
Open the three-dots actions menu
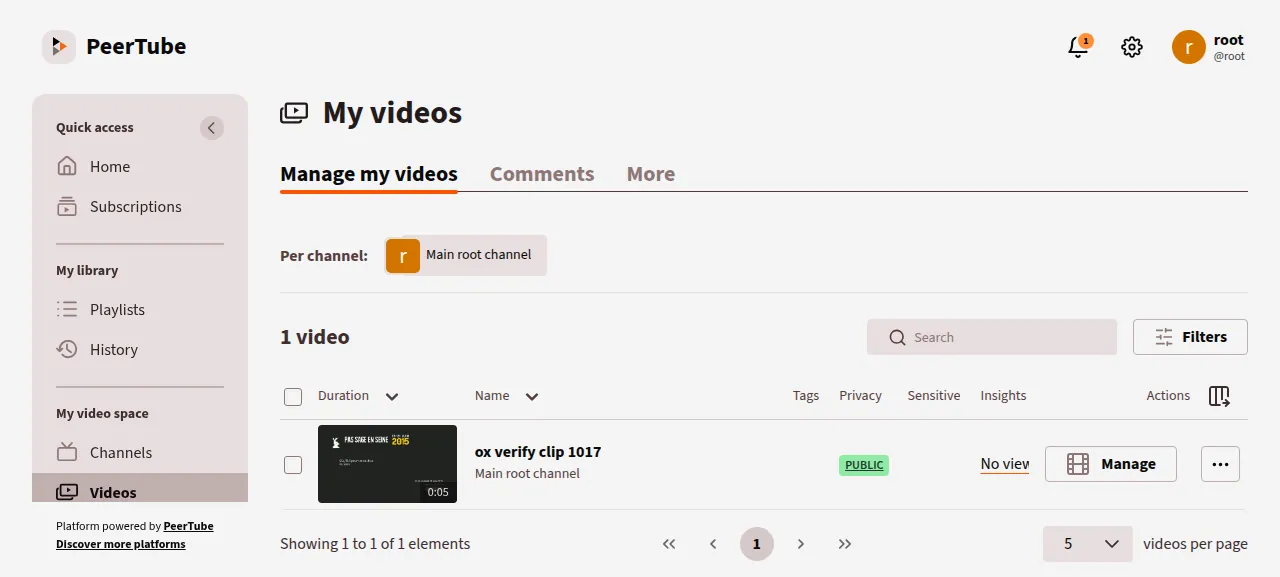(1220, 464)
